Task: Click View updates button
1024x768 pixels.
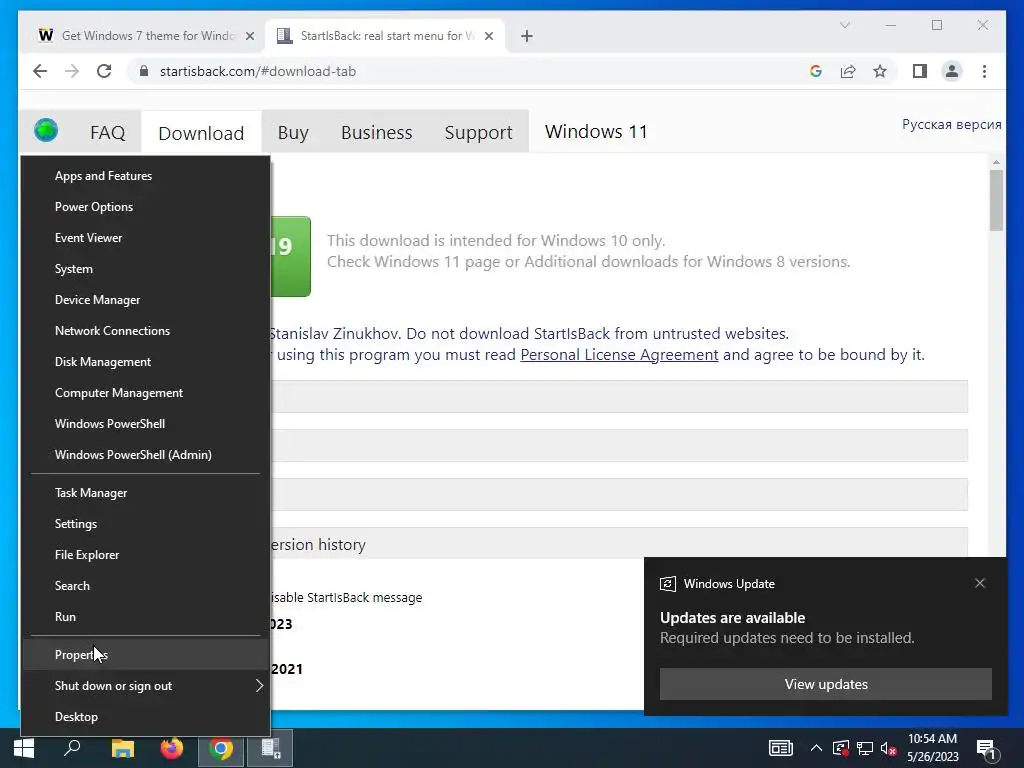Action: click(x=826, y=684)
